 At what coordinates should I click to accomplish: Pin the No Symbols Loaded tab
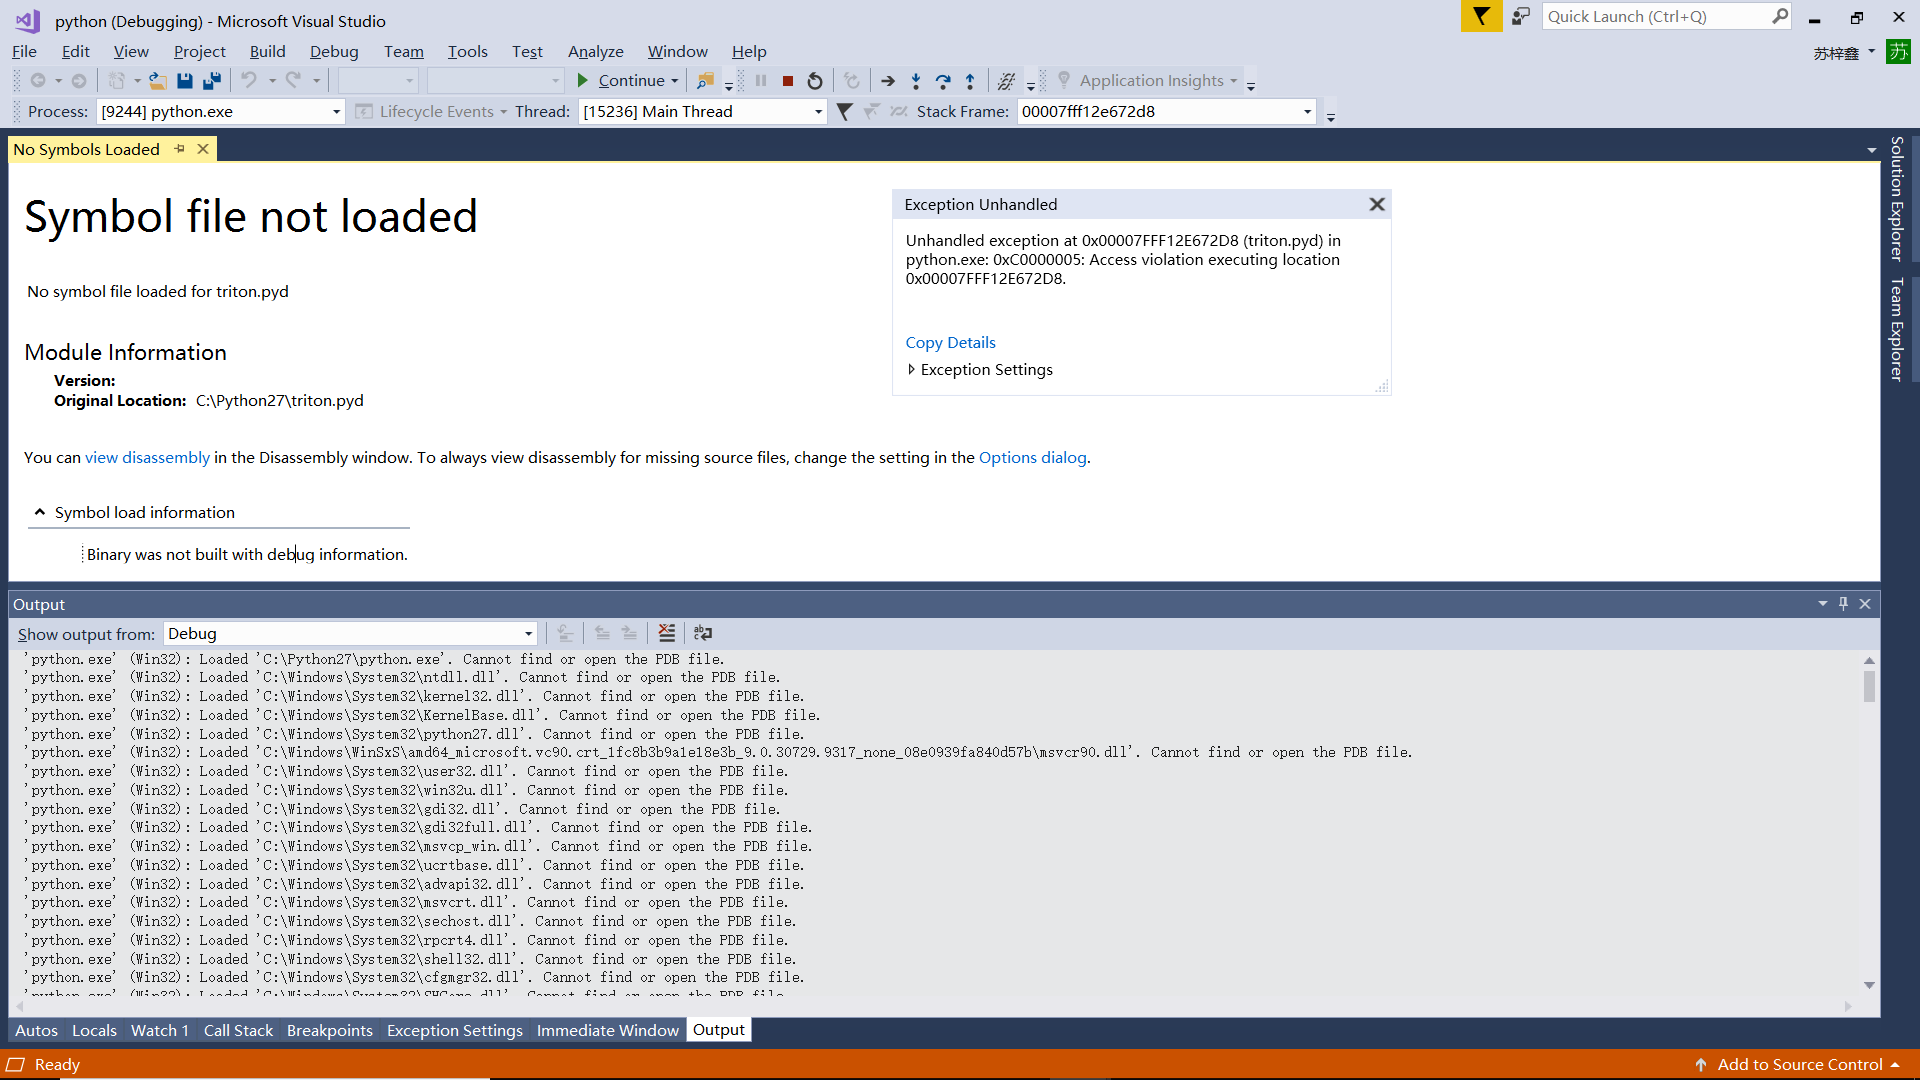[179, 148]
